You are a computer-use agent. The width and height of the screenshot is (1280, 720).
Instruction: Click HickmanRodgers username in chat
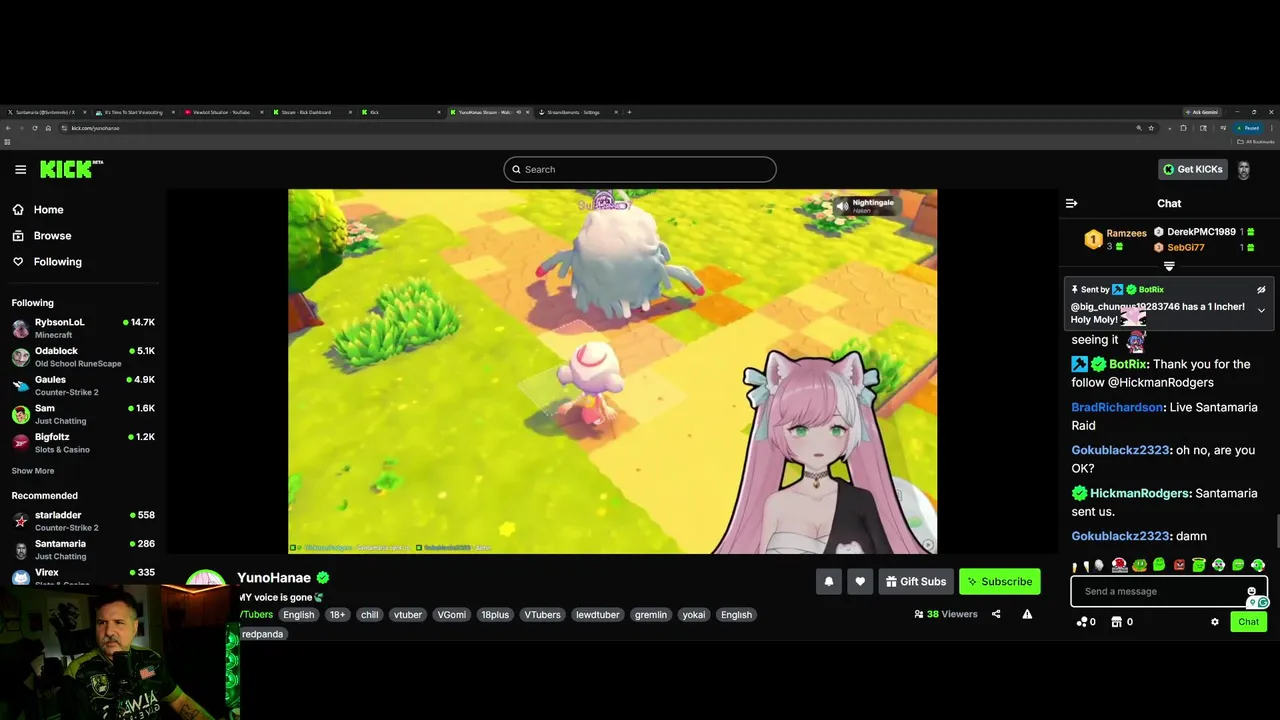1140,493
